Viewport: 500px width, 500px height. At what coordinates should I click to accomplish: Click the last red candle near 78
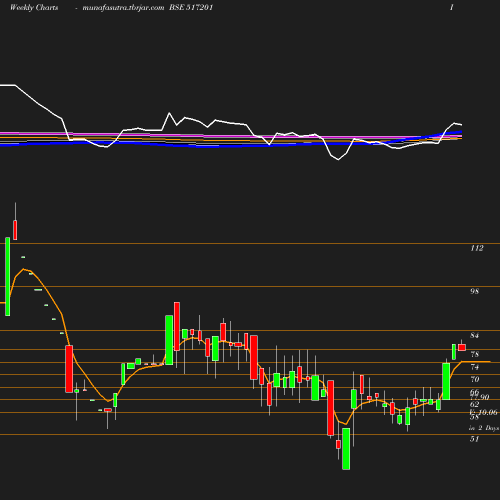[462, 347]
